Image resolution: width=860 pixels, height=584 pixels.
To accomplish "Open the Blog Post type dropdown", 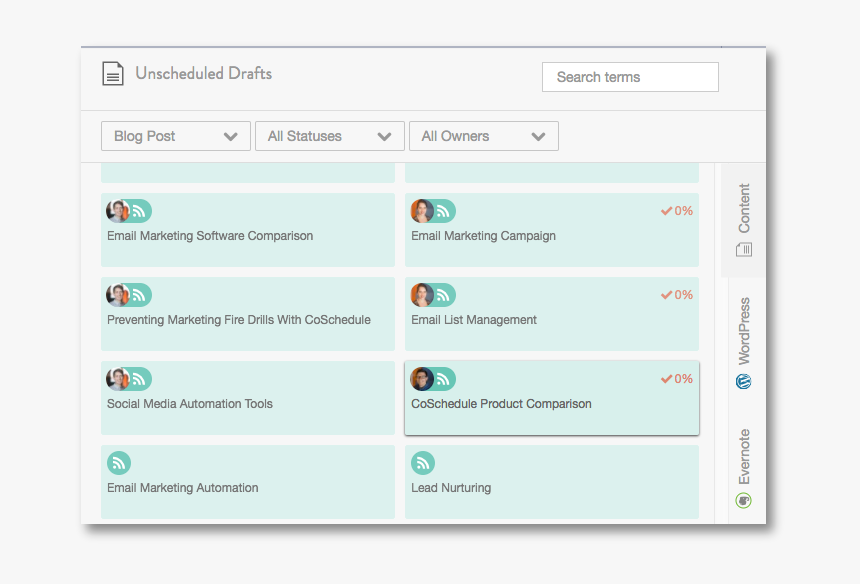I will (x=176, y=136).
